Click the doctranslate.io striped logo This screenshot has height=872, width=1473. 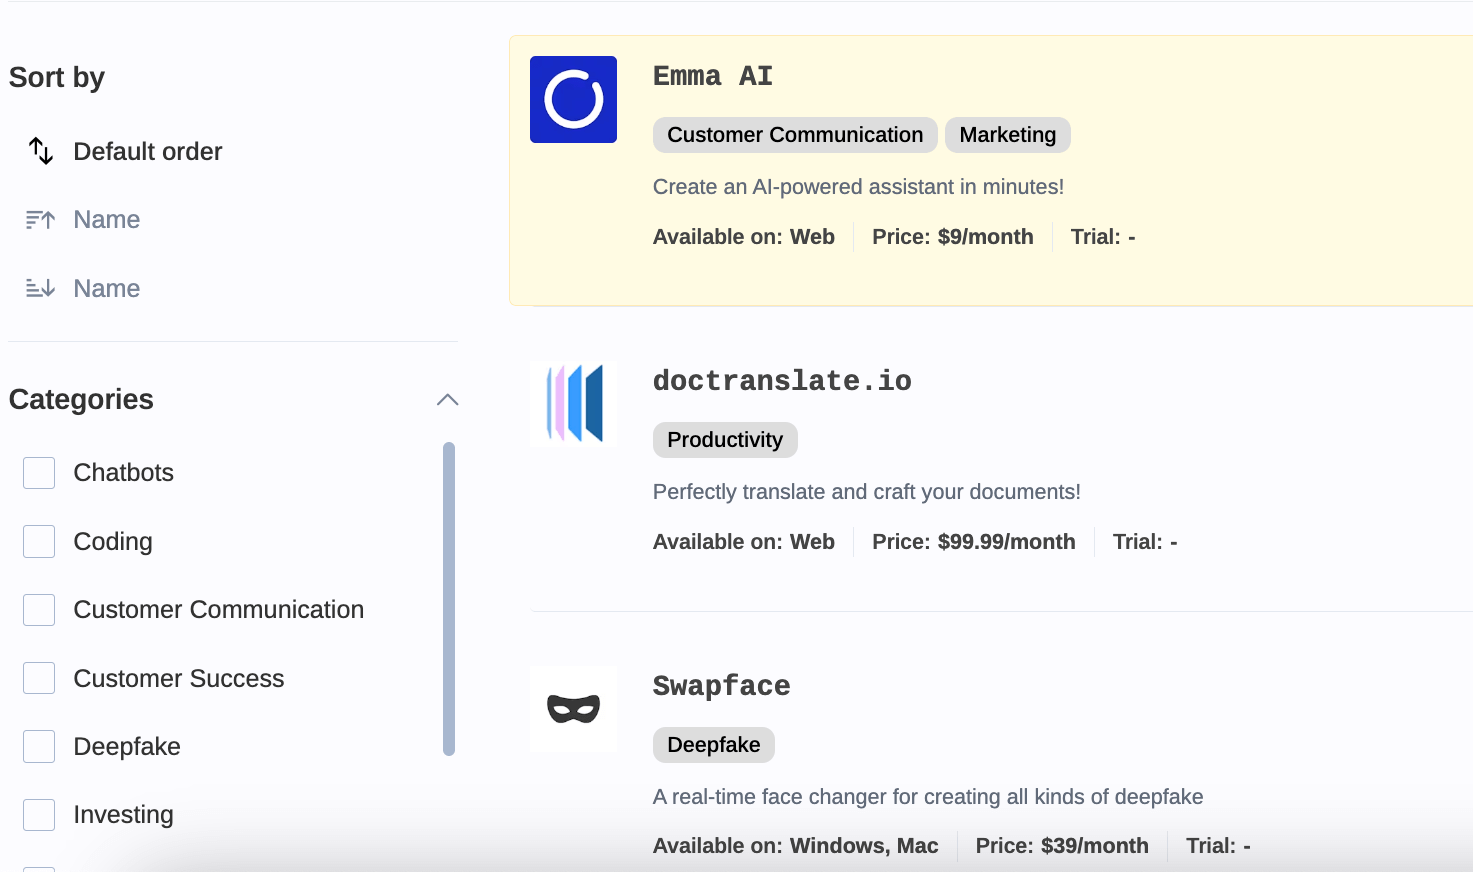coord(573,404)
